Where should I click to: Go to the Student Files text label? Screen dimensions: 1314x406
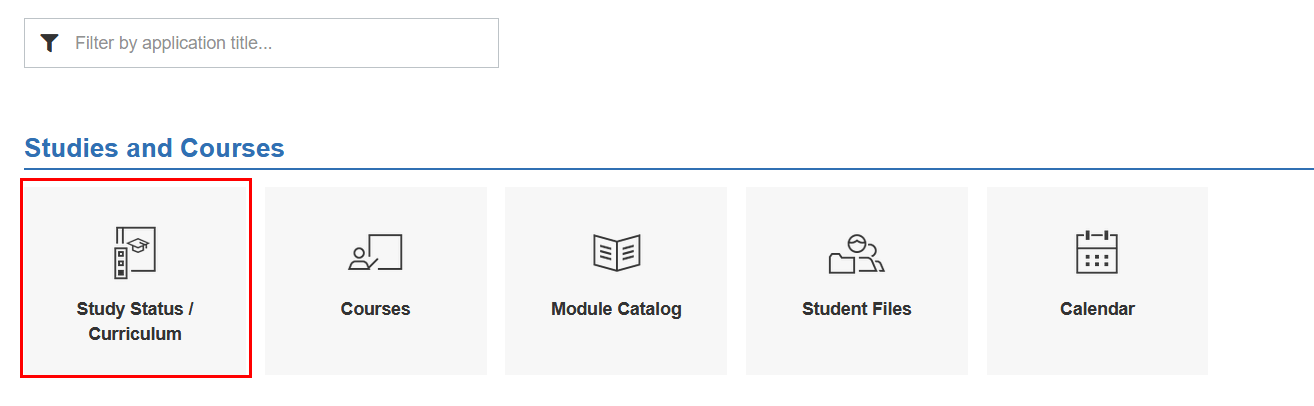[x=856, y=309]
